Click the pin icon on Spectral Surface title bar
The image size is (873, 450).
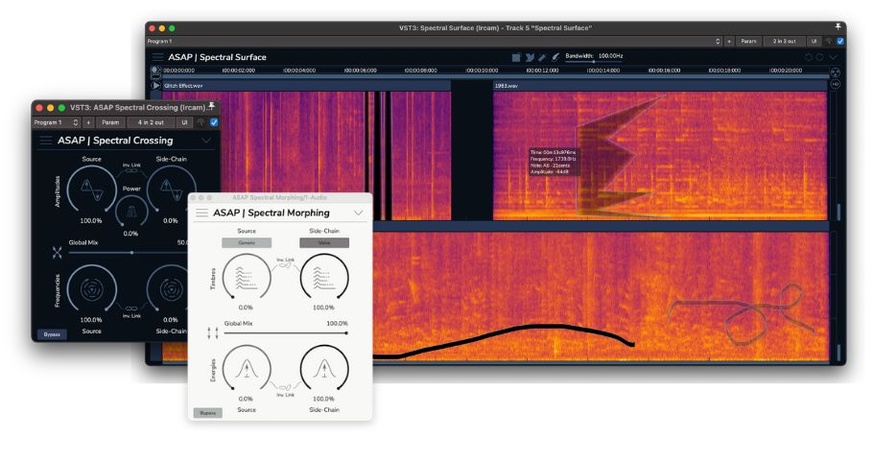[837, 27]
